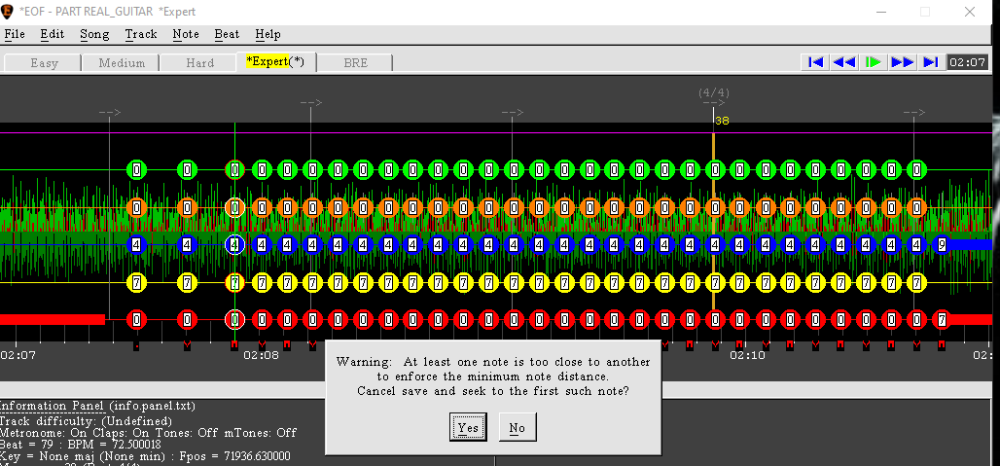The height and width of the screenshot is (466, 1000).
Task: Open the Song menu
Action: point(94,34)
